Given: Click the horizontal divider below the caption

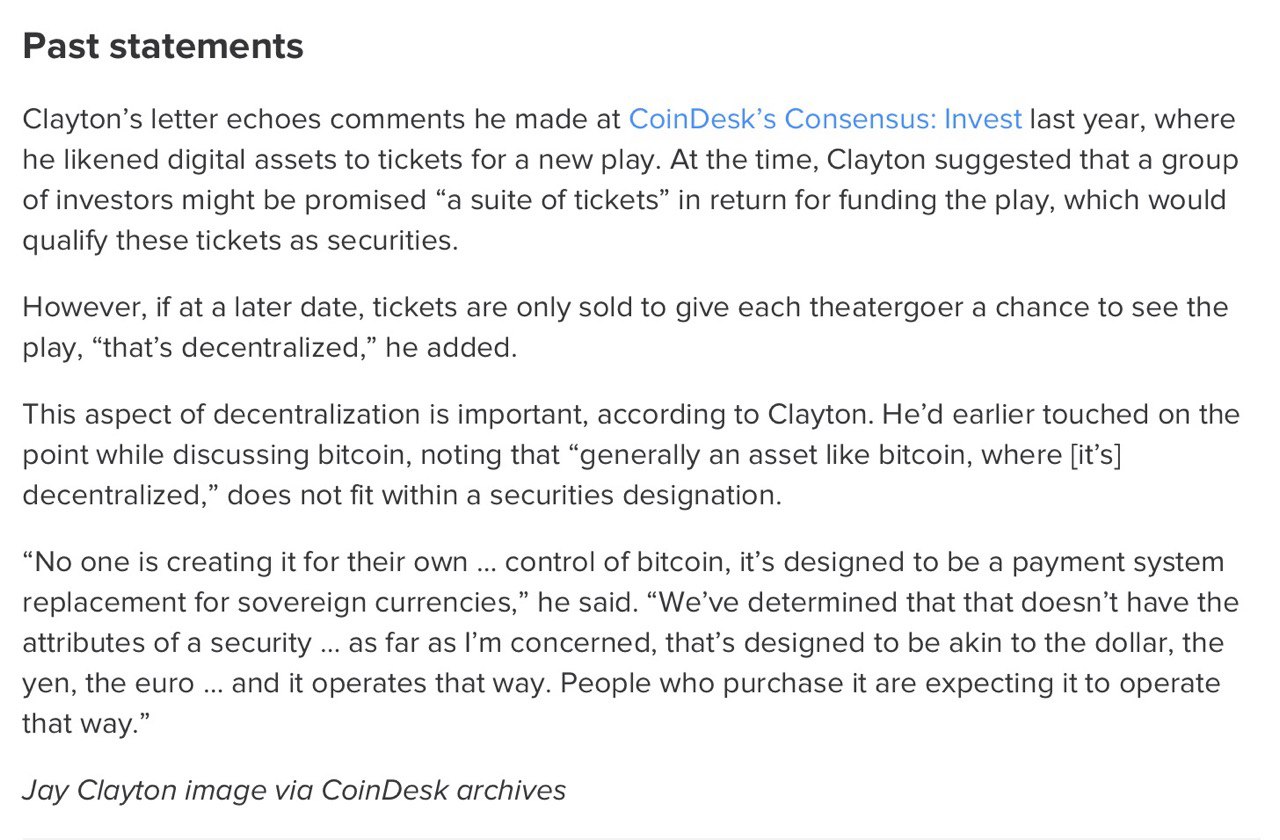Looking at the screenshot, I should pyautogui.click(x=640, y=836).
